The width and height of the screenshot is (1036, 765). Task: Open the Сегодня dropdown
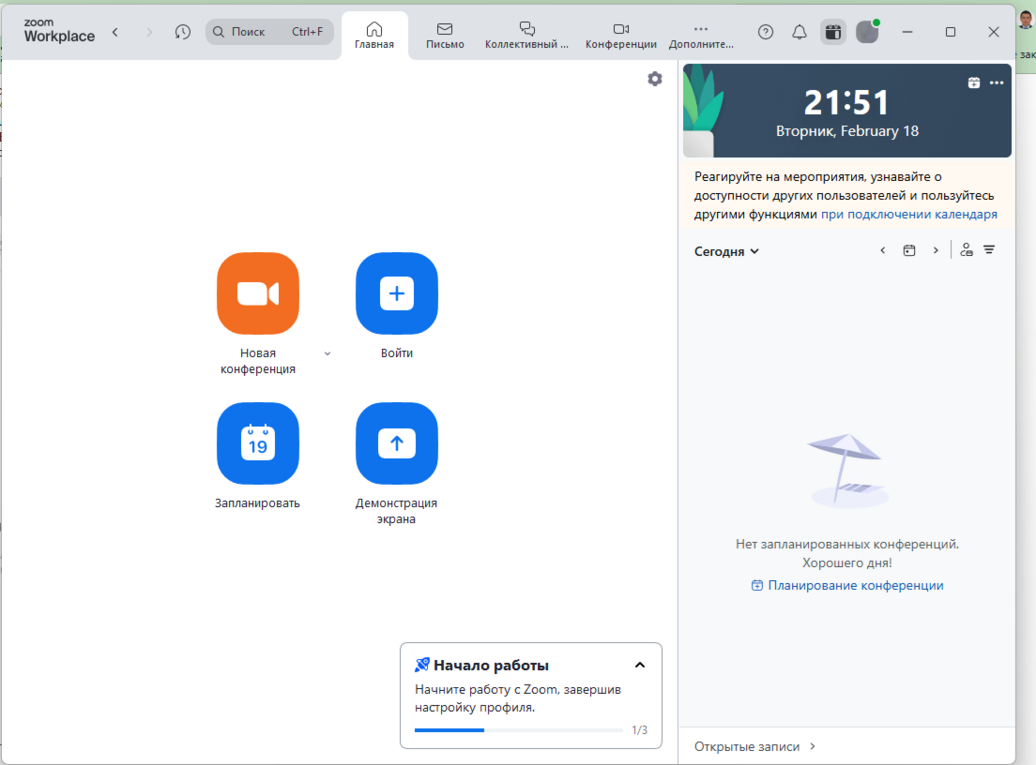point(726,252)
